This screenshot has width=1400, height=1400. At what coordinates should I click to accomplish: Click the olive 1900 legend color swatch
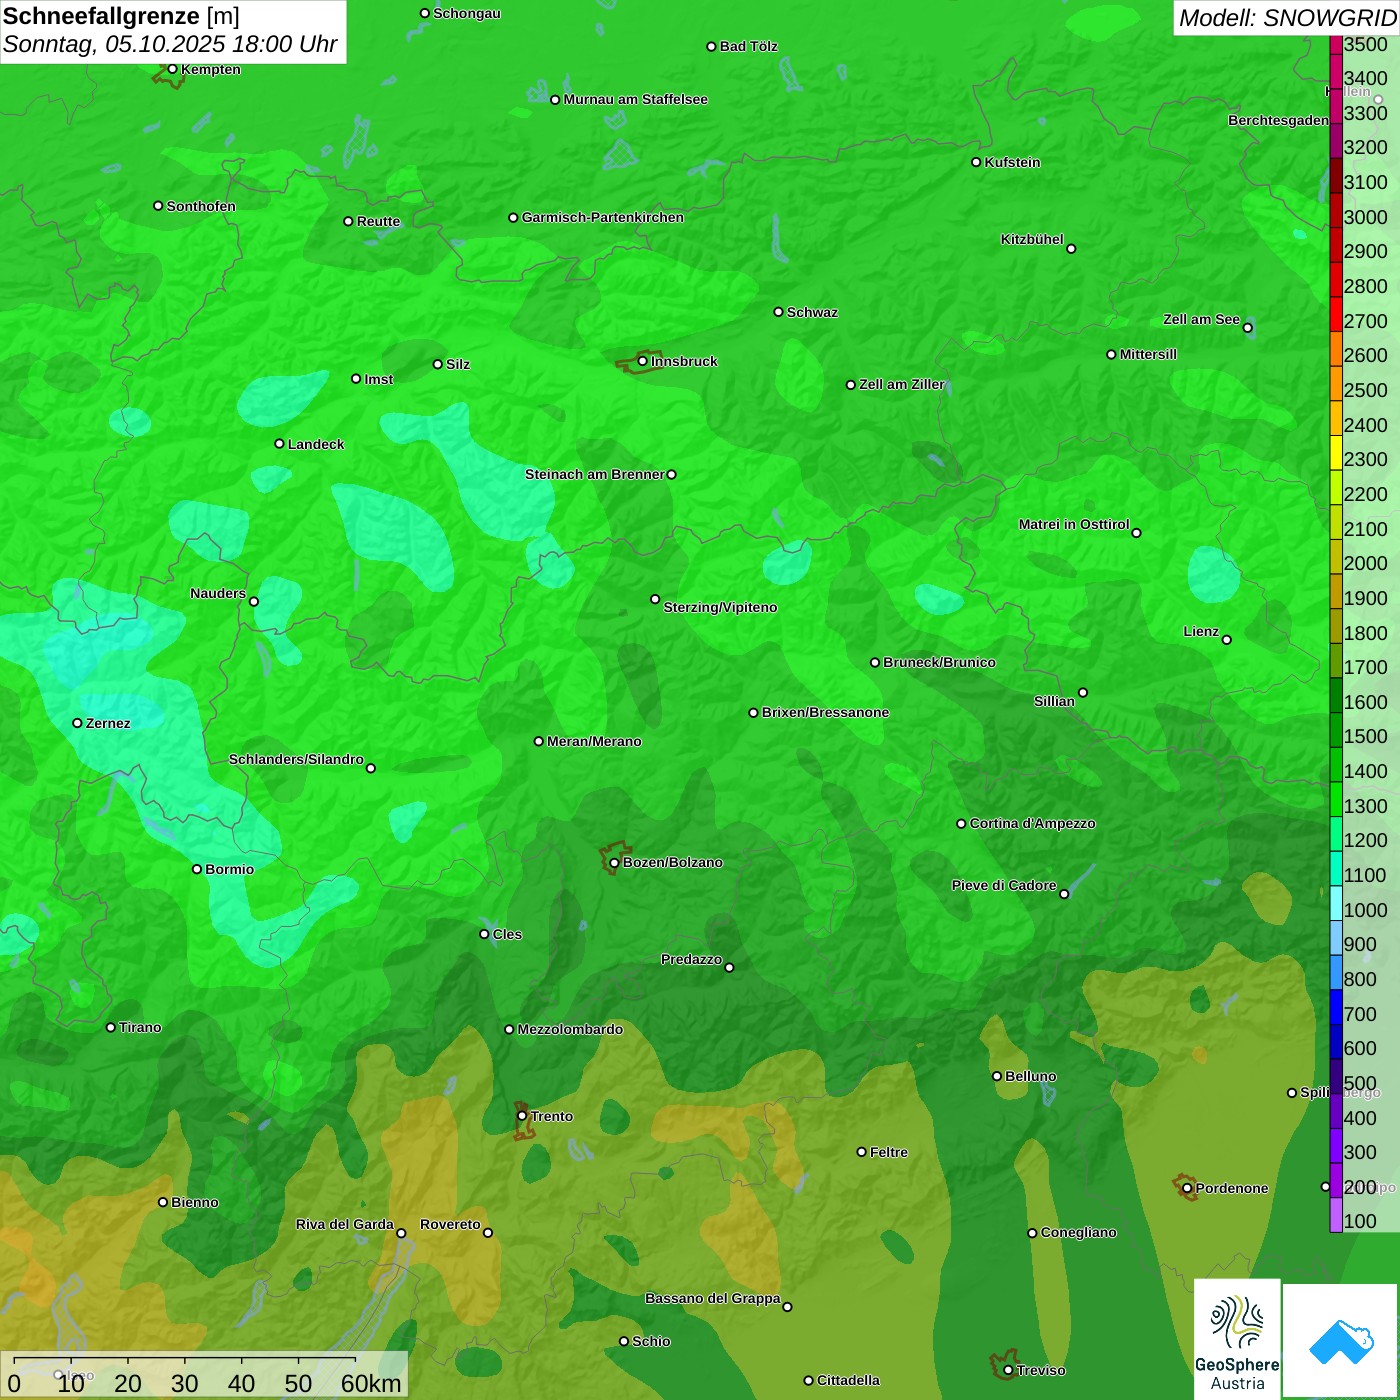click(x=1336, y=591)
